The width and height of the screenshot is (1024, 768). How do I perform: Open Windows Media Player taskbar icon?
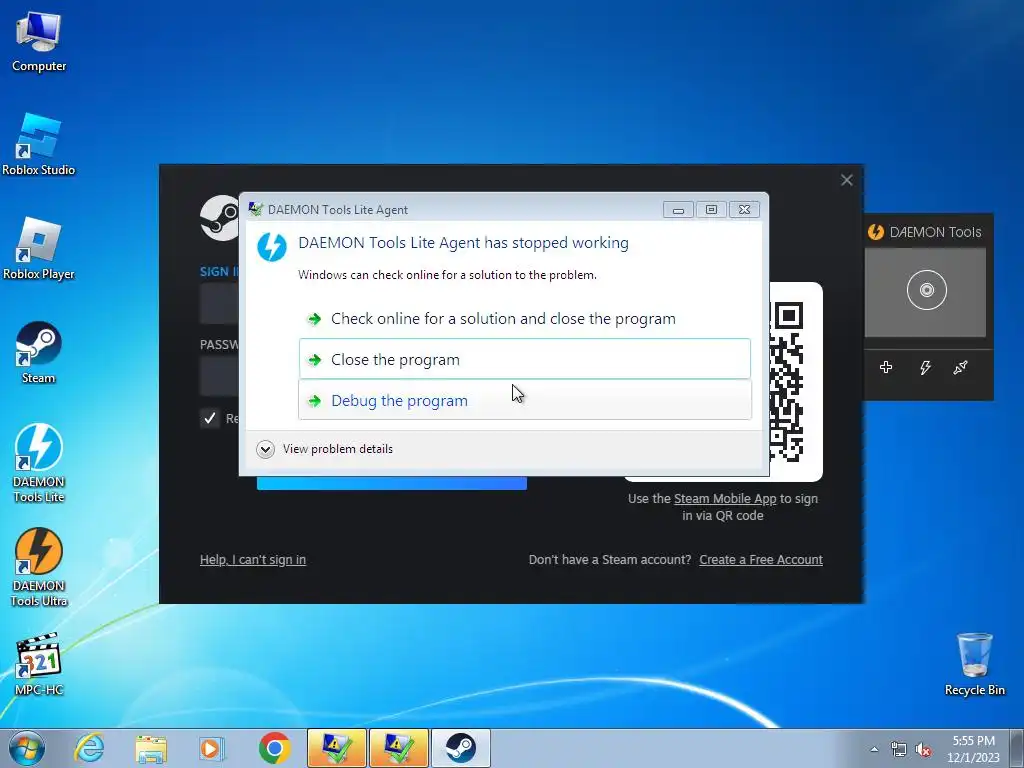pos(212,748)
